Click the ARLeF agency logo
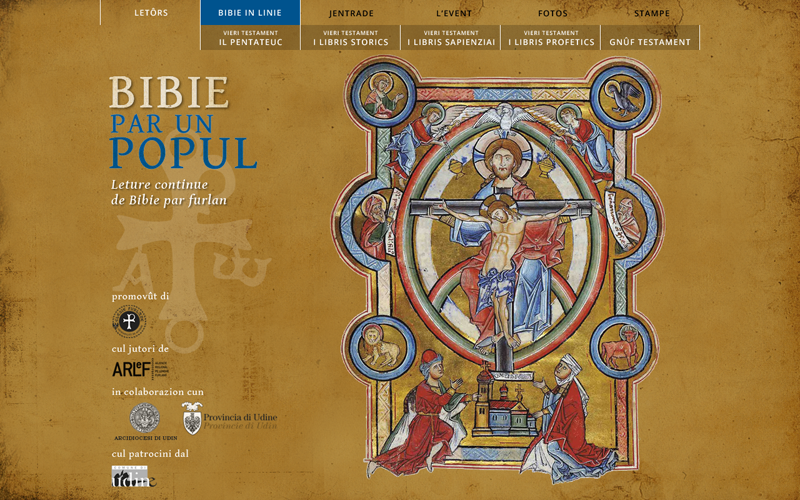Viewport: 800px width, 500px height. [139, 368]
